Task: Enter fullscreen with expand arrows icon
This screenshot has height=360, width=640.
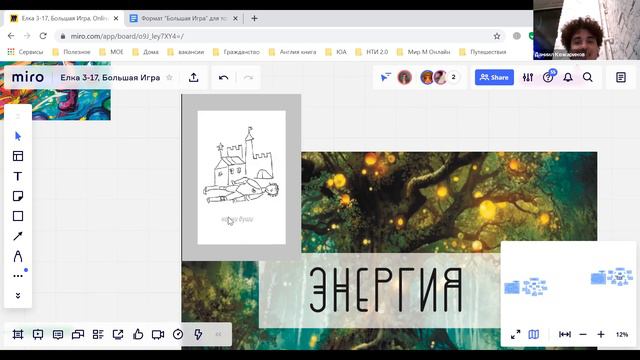Action: [x=516, y=334]
